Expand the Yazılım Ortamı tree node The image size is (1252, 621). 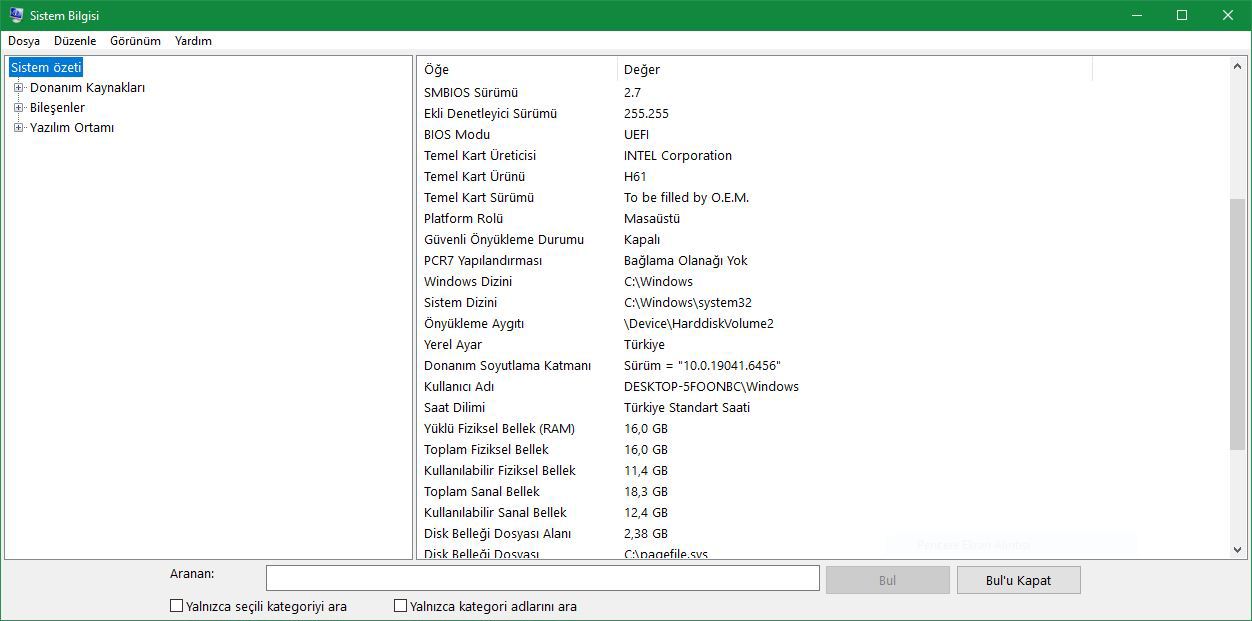coord(18,128)
